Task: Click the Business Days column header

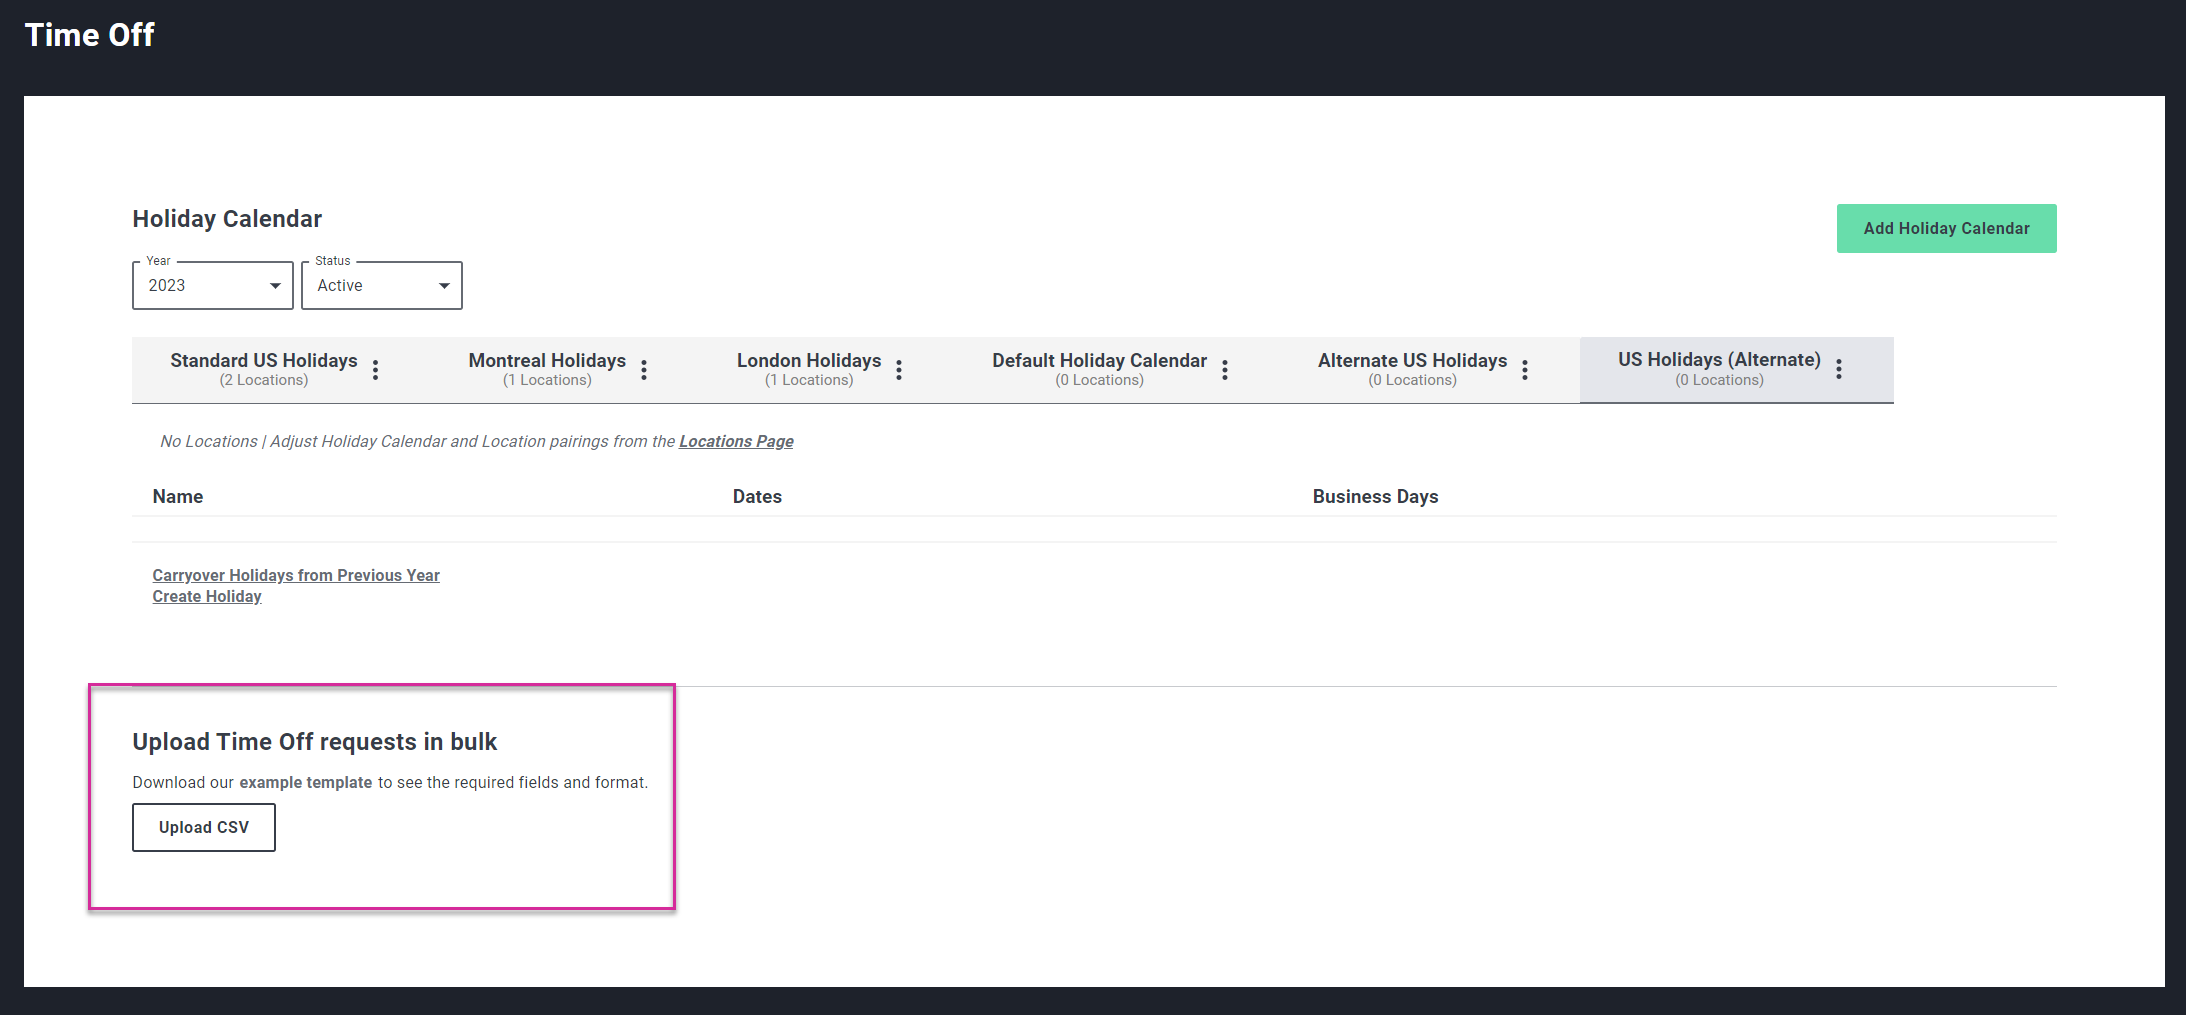Action: point(1375,497)
